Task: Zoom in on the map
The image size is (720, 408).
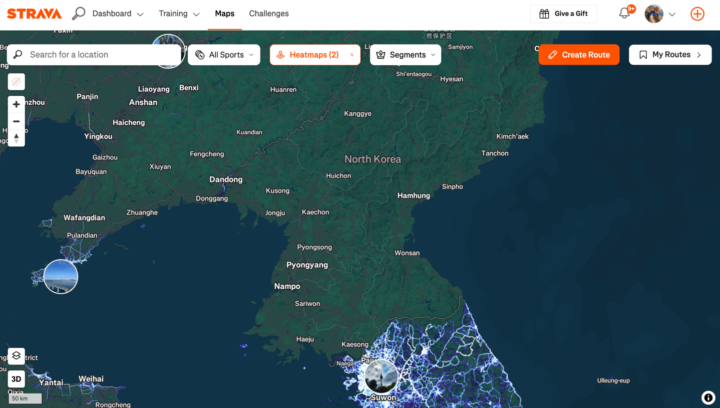Action: (x=16, y=104)
